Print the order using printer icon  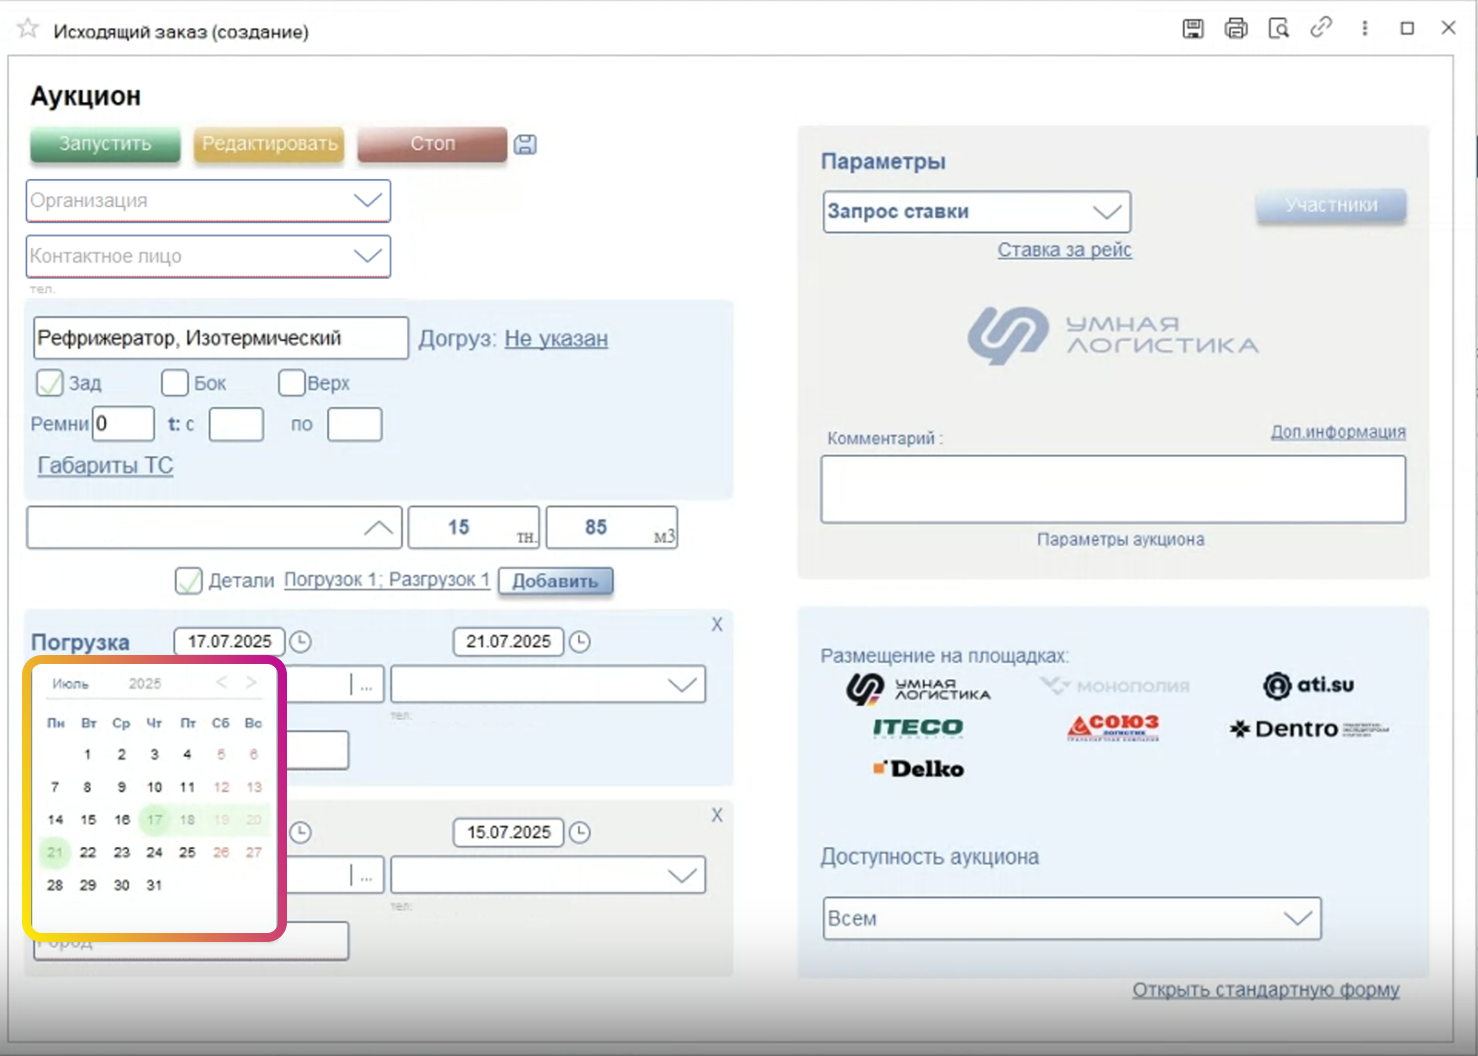pyautogui.click(x=1236, y=28)
